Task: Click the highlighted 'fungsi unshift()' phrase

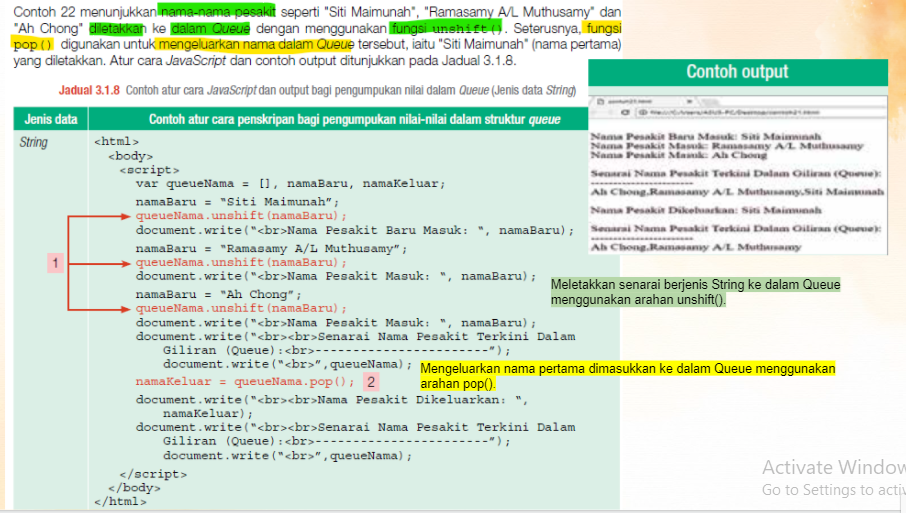Action: (447, 28)
